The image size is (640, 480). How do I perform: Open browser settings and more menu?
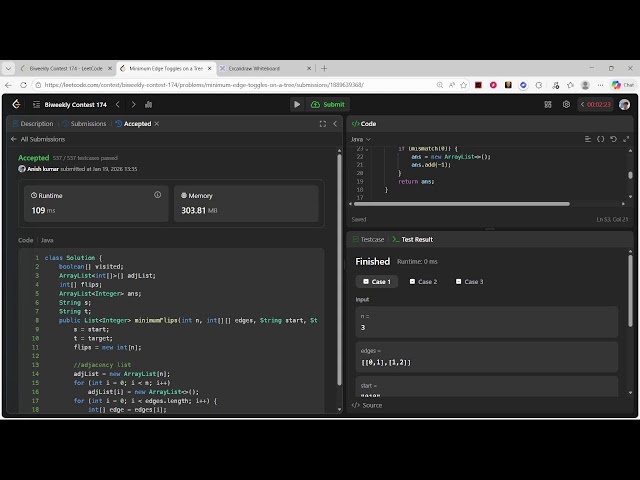pos(600,85)
